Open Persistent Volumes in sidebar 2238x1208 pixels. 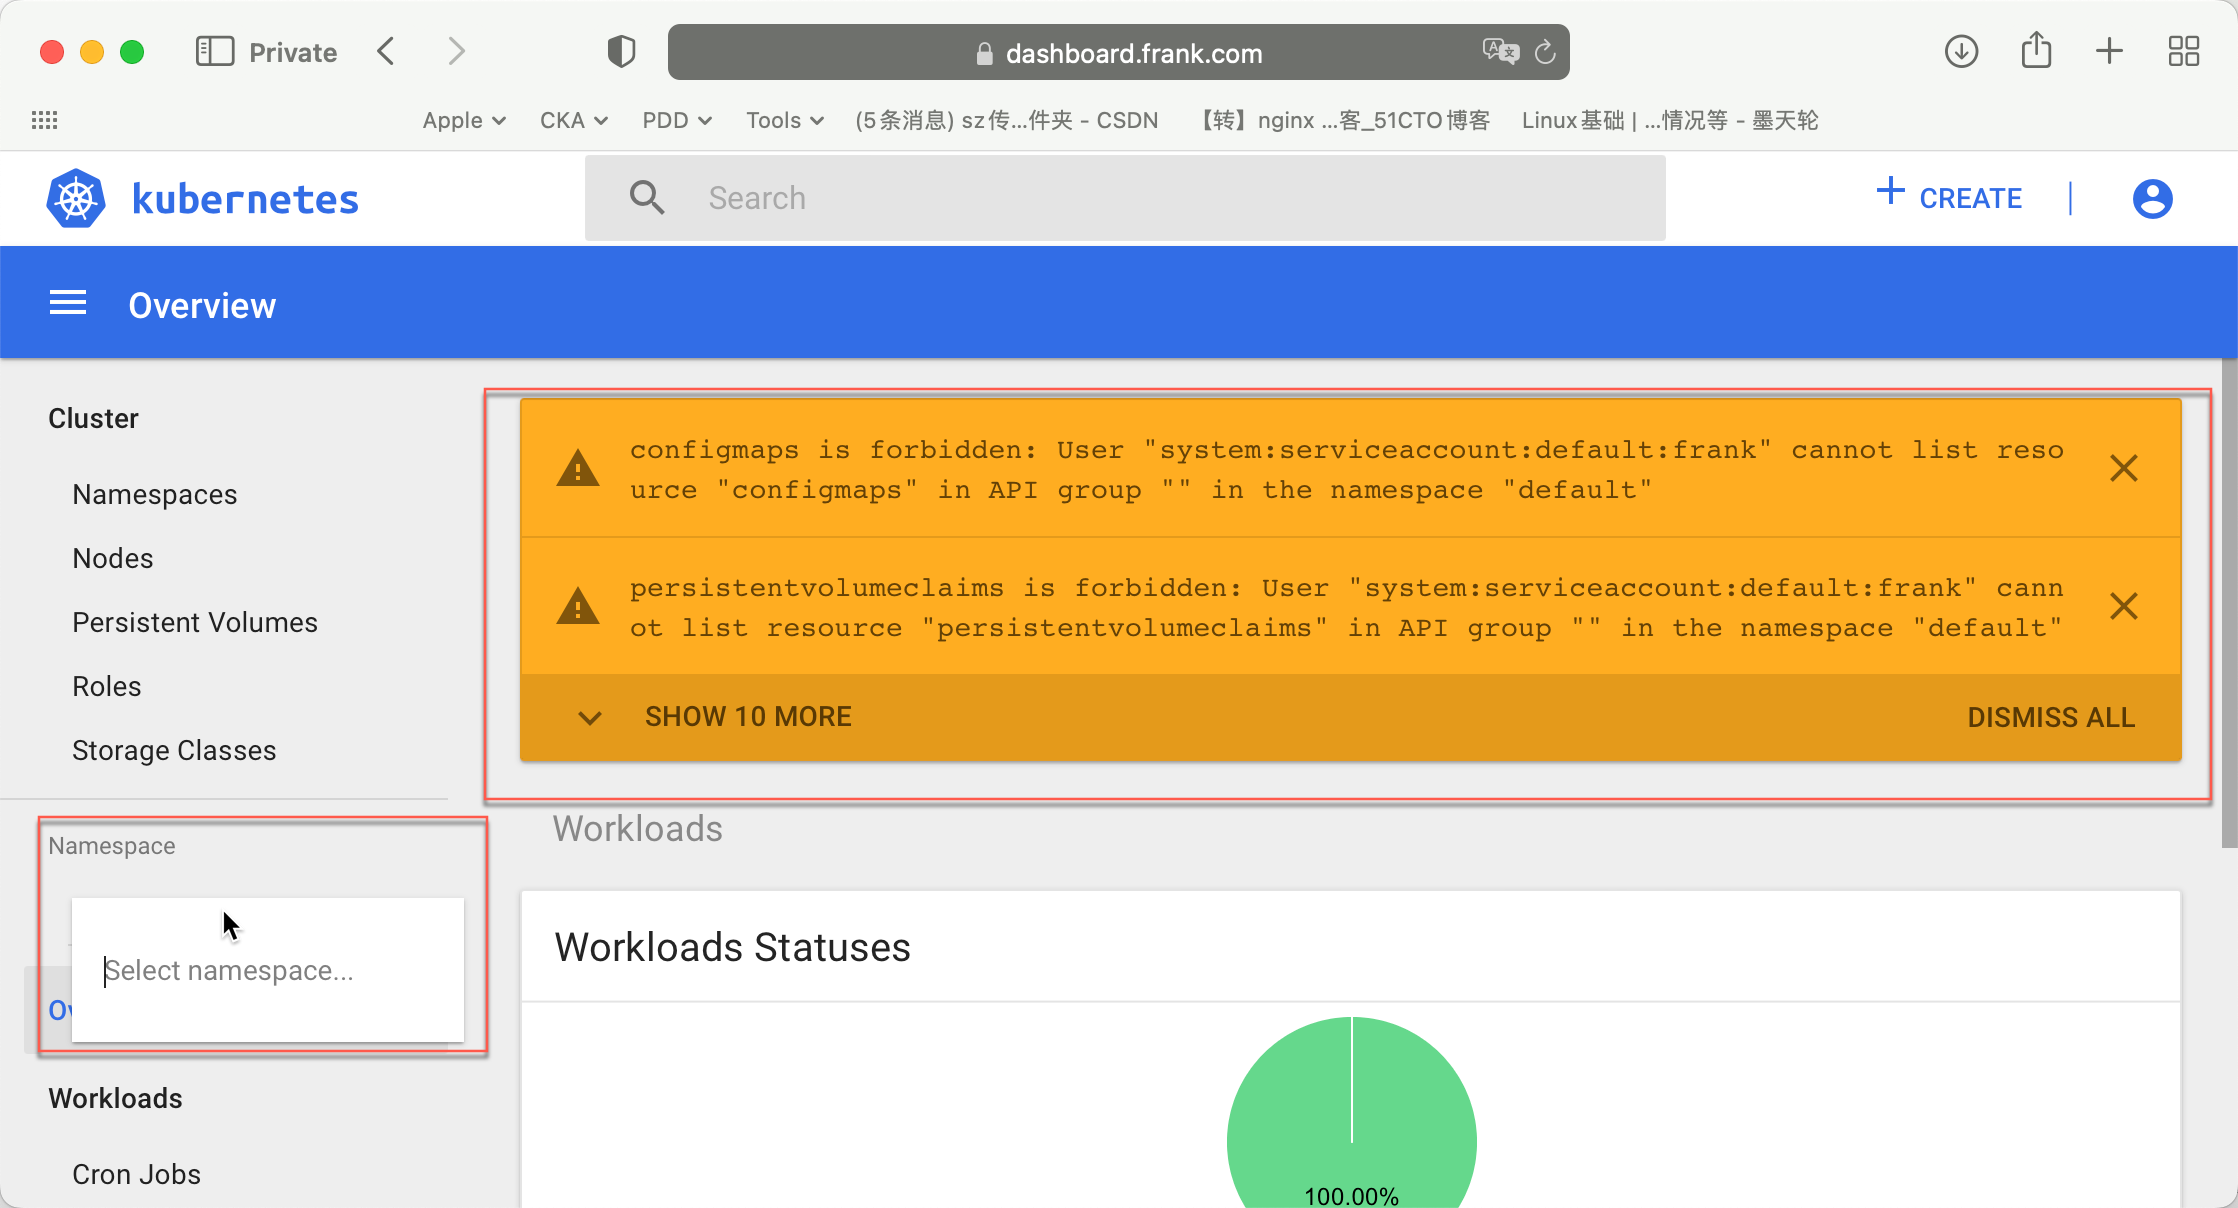point(195,623)
